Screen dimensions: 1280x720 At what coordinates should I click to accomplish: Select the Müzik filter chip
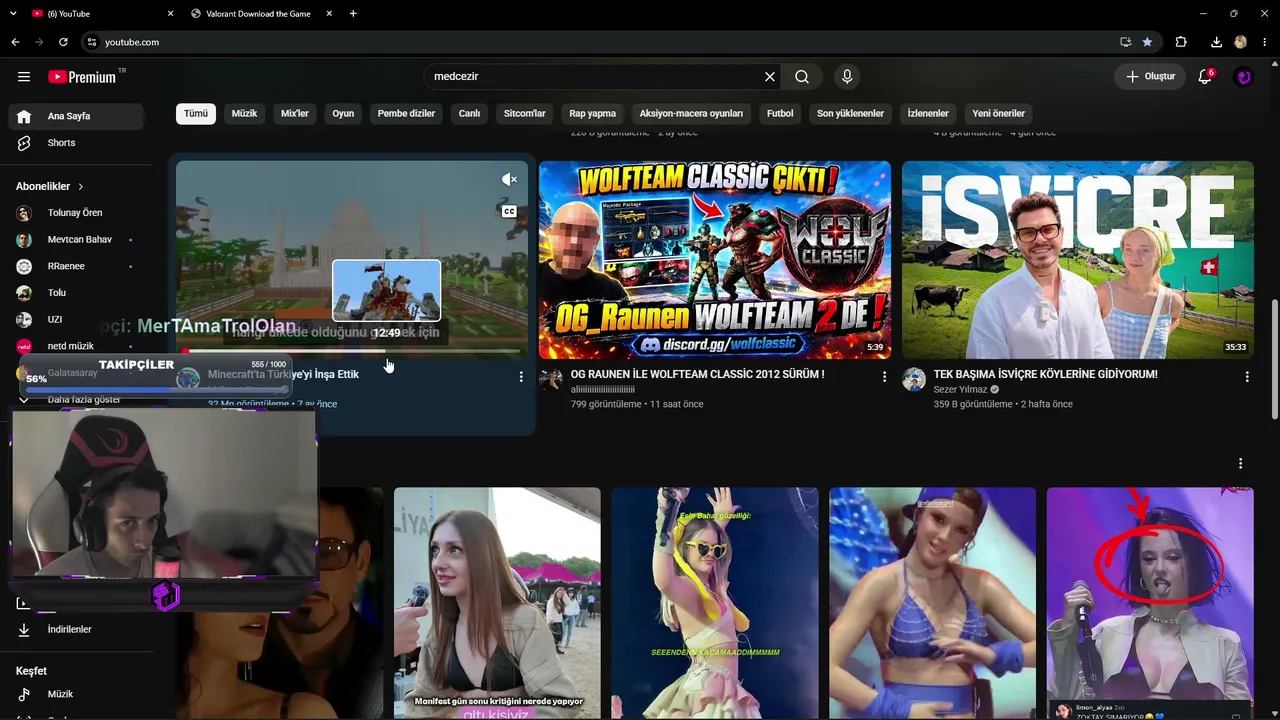pyautogui.click(x=244, y=113)
